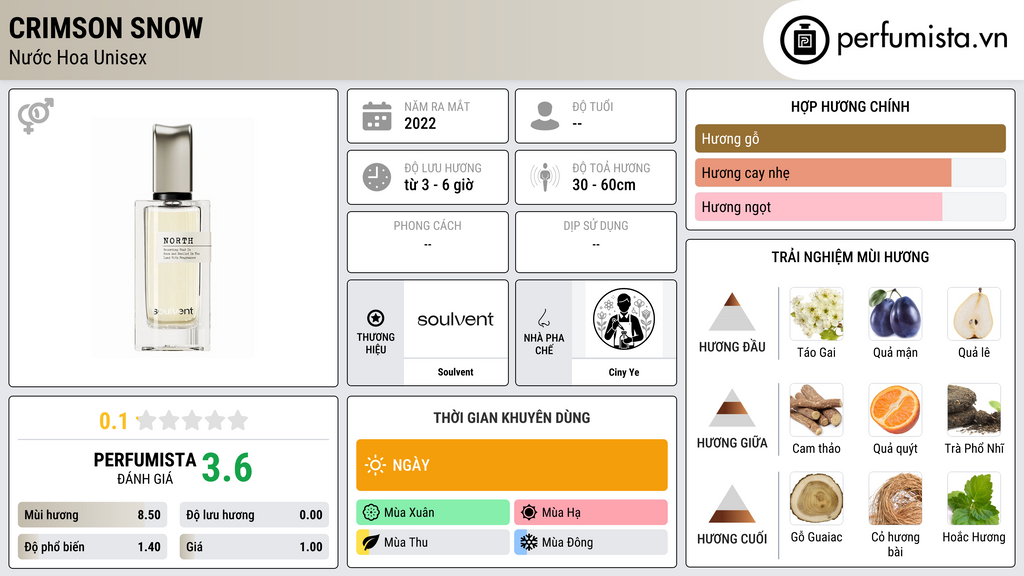The height and width of the screenshot is (576, 1024).
Task: Click the nose icon above Nhà pha chế
Action: tap(543, 318)
